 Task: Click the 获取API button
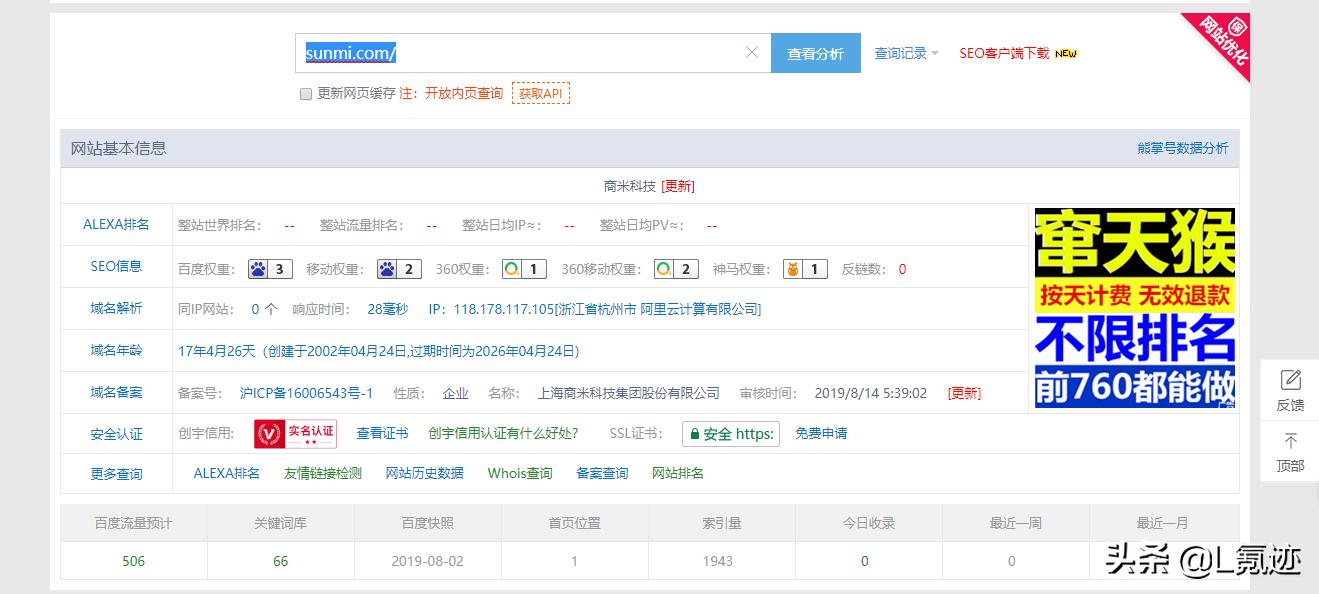pyautogui.click(x=541, y=93)
